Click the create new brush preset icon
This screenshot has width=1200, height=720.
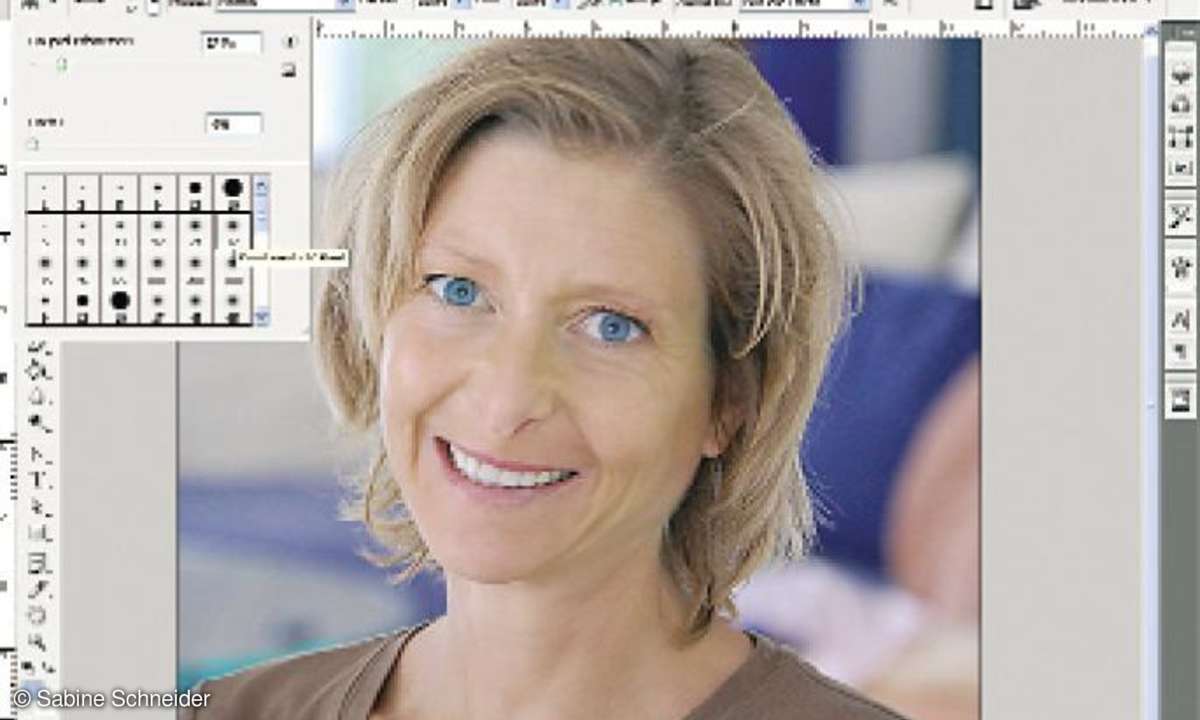289,70
